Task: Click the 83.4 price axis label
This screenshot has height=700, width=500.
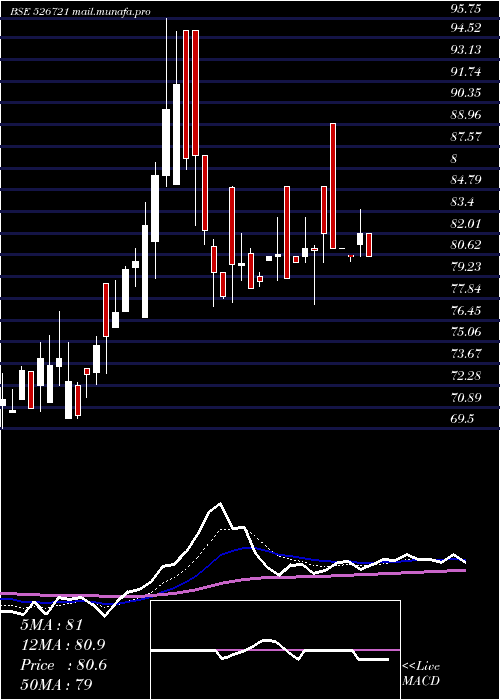Action: tap(462, 202)
